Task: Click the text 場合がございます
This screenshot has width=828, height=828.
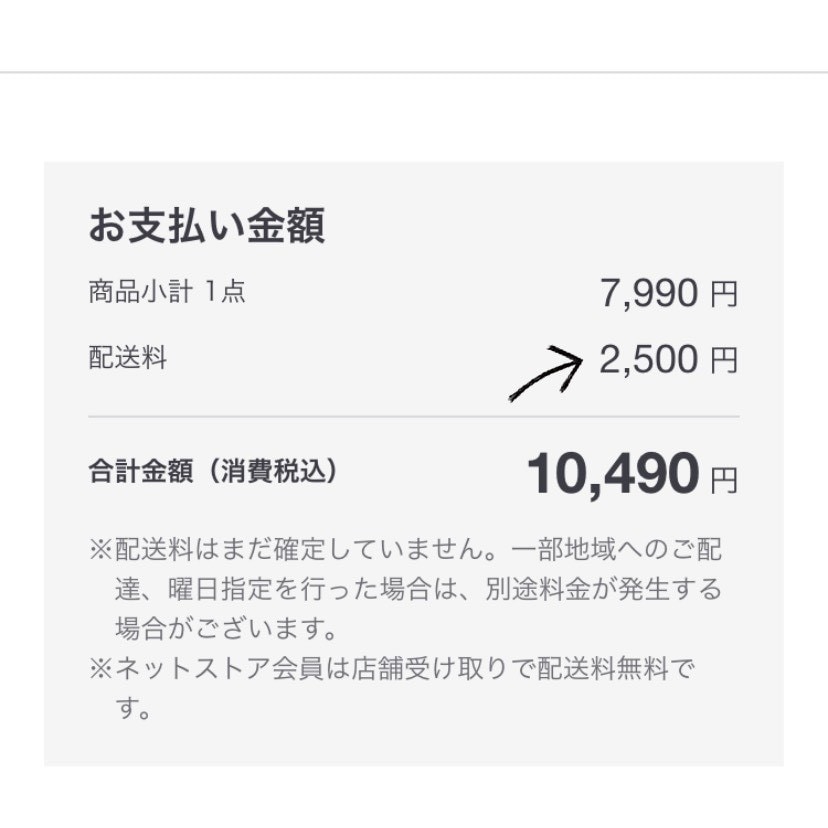Action: (x=226, y=628)
